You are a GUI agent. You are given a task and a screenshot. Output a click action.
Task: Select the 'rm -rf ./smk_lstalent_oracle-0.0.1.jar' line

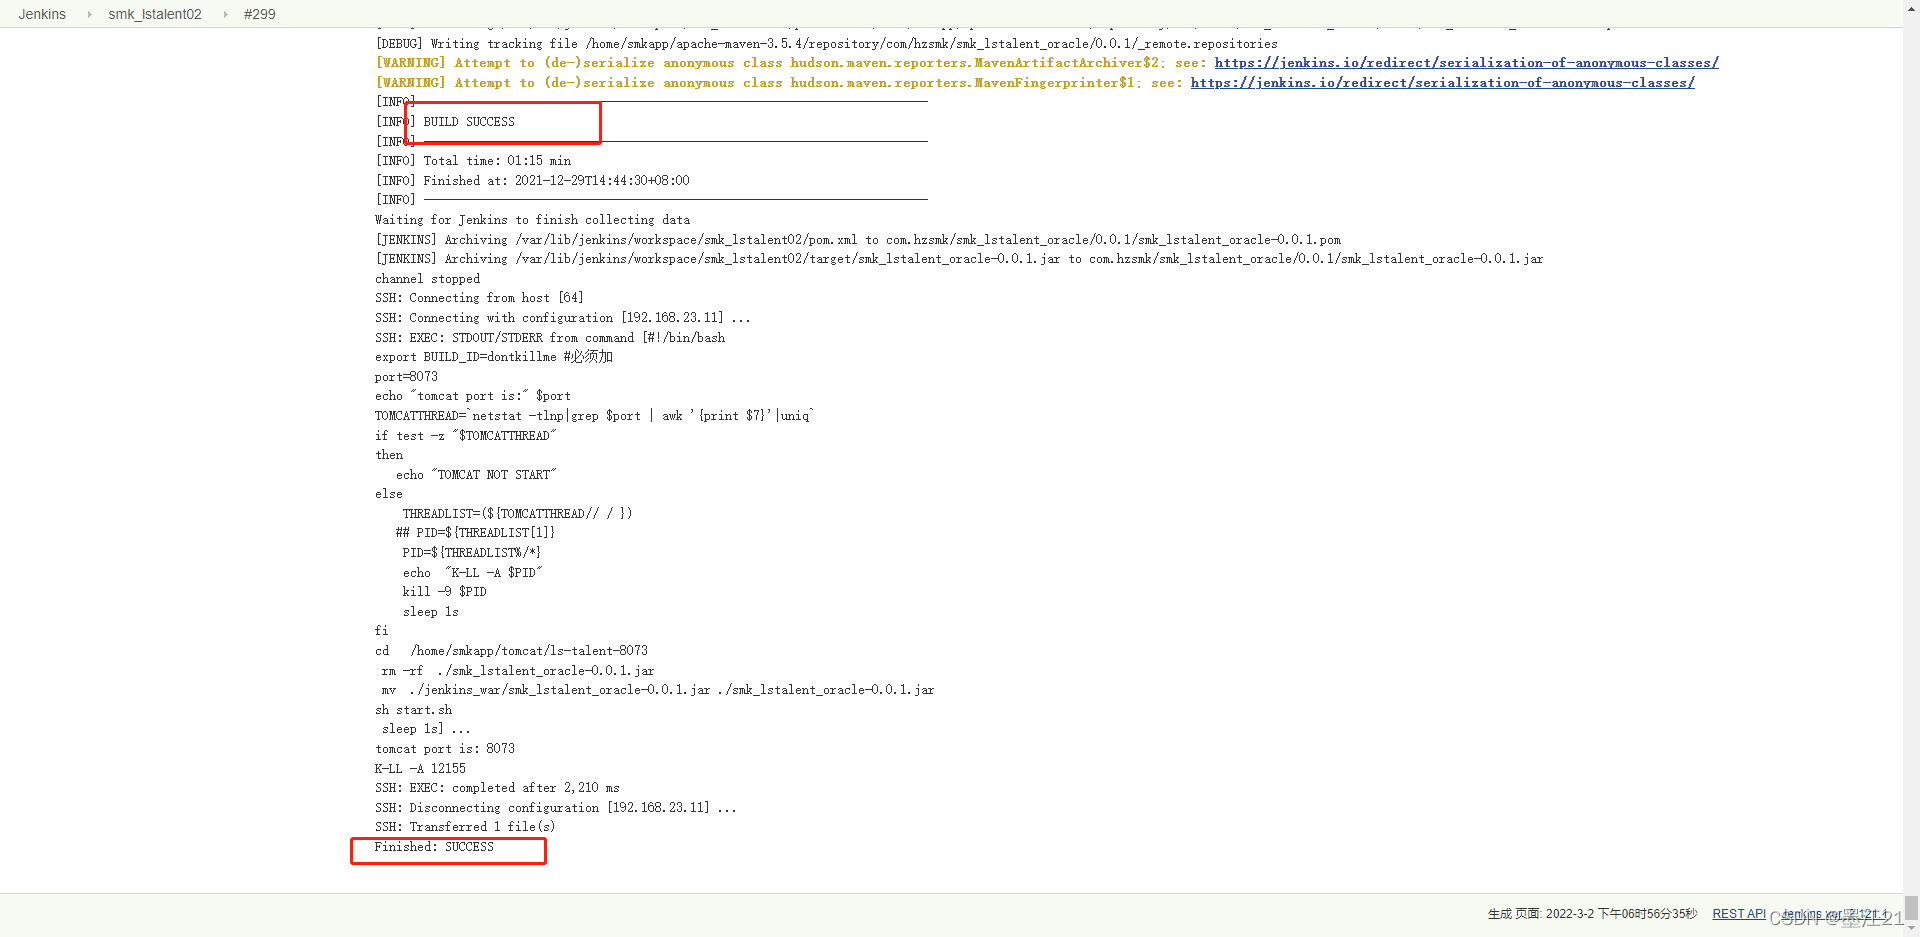point(518,671)
